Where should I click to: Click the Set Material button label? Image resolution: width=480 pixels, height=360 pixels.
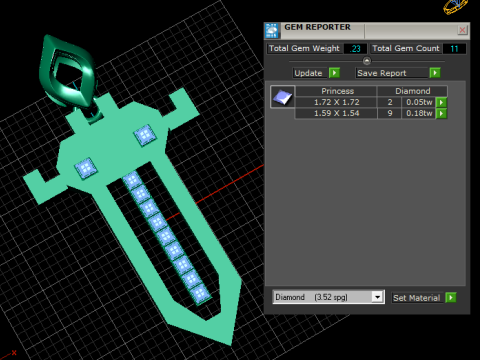(417, 298)
